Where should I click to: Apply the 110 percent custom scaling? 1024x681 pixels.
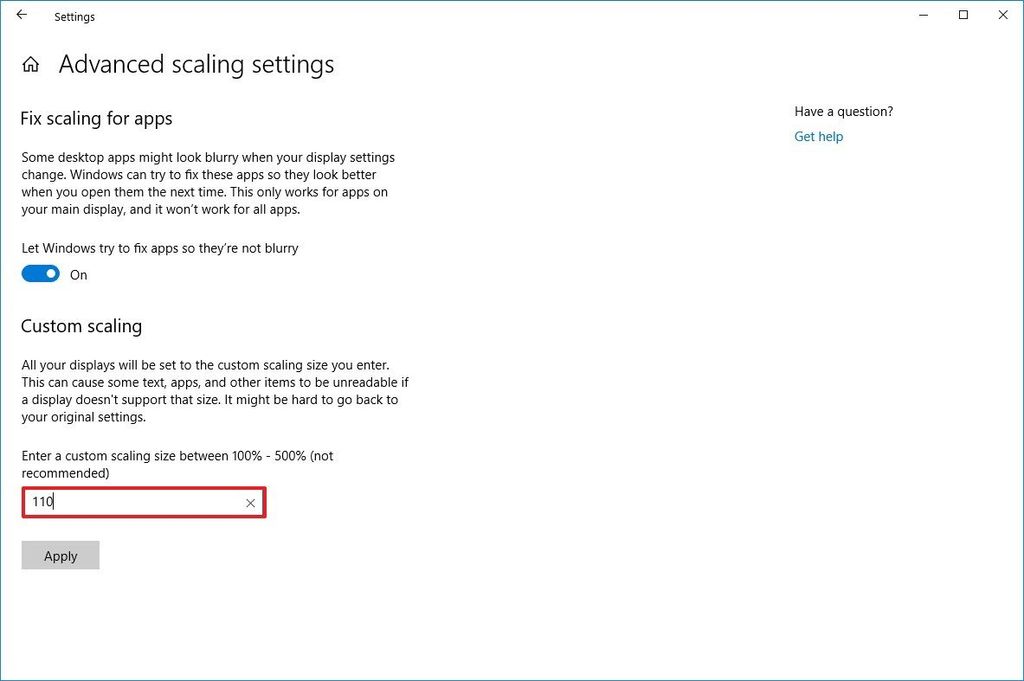tap(60, 555)
